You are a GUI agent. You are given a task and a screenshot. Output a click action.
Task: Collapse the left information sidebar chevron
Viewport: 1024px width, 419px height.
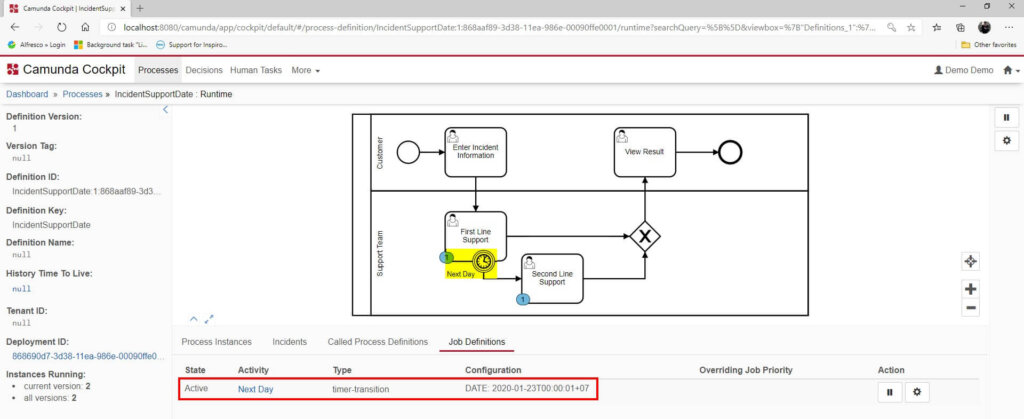point(165,110)
